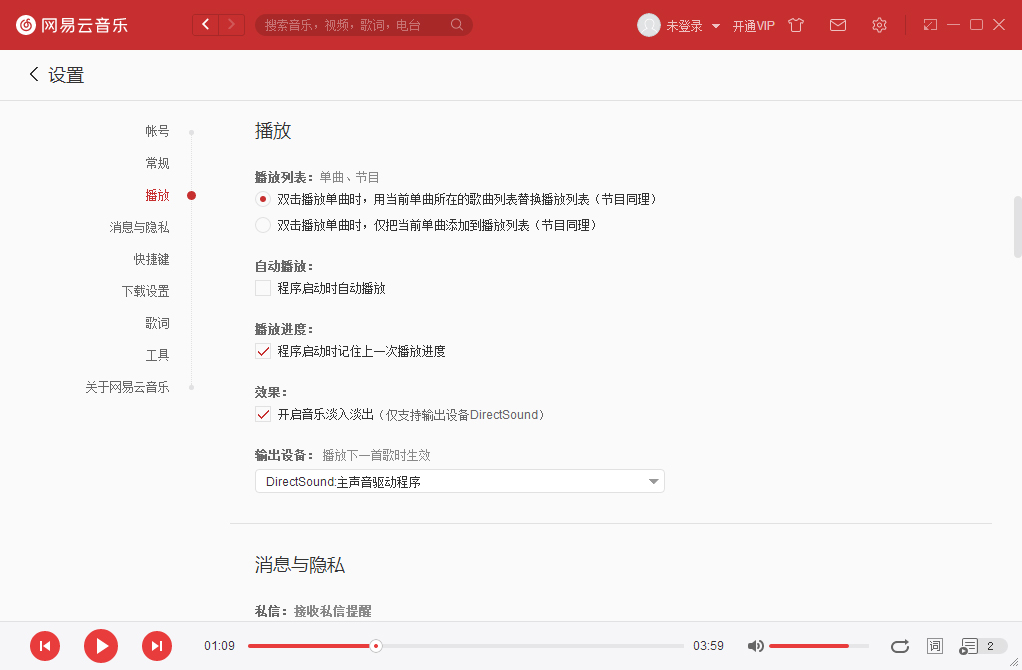Click the 开通VIP link

tap(755, 25)
